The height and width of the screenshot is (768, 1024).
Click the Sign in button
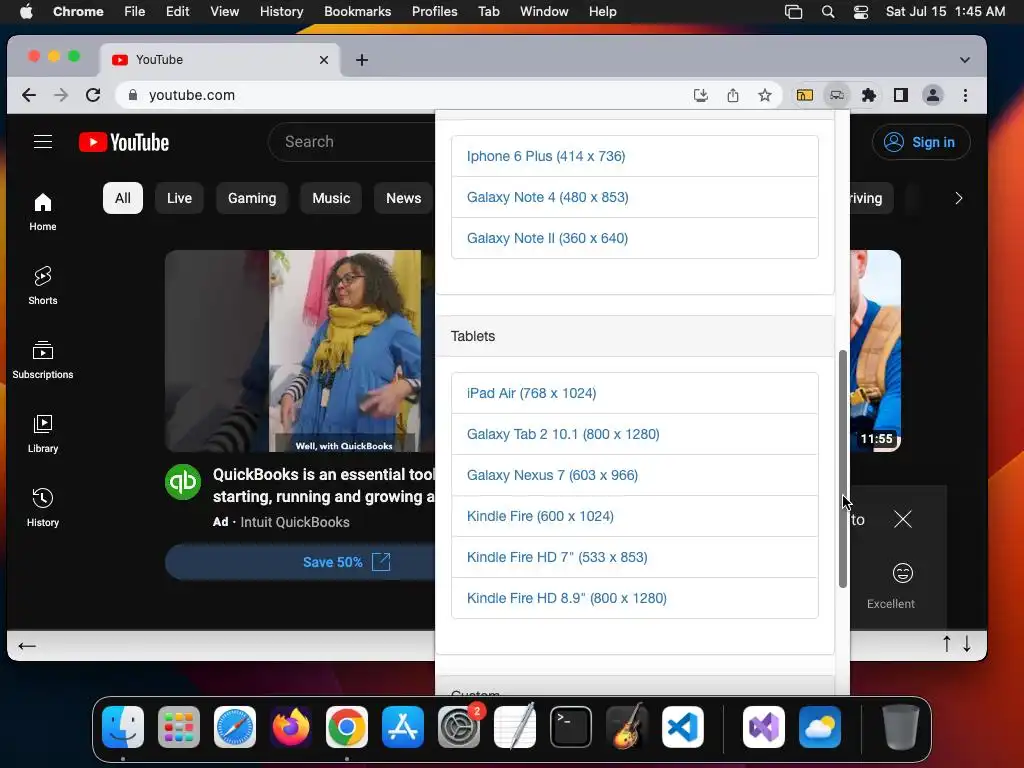(x=921, y=142)
